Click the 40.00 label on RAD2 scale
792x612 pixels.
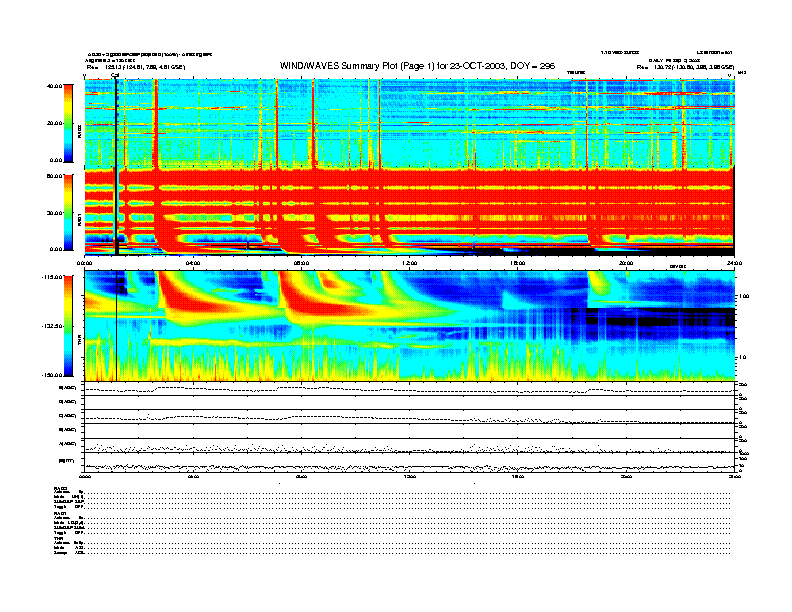point(55,86)
